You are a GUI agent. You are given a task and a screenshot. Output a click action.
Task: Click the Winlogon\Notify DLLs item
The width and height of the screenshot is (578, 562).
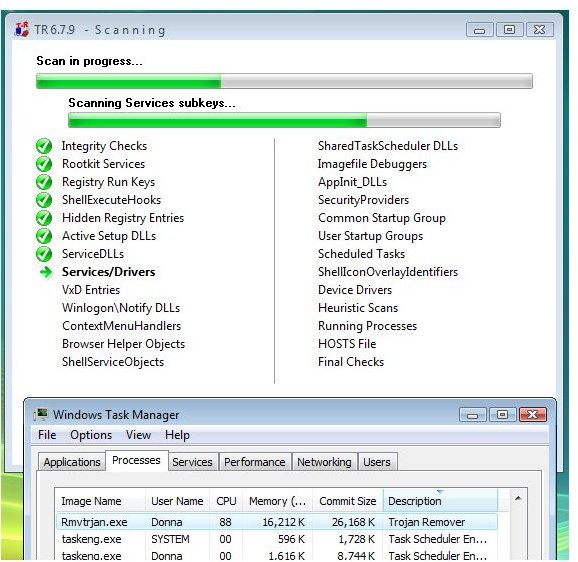tap(121, 308)
